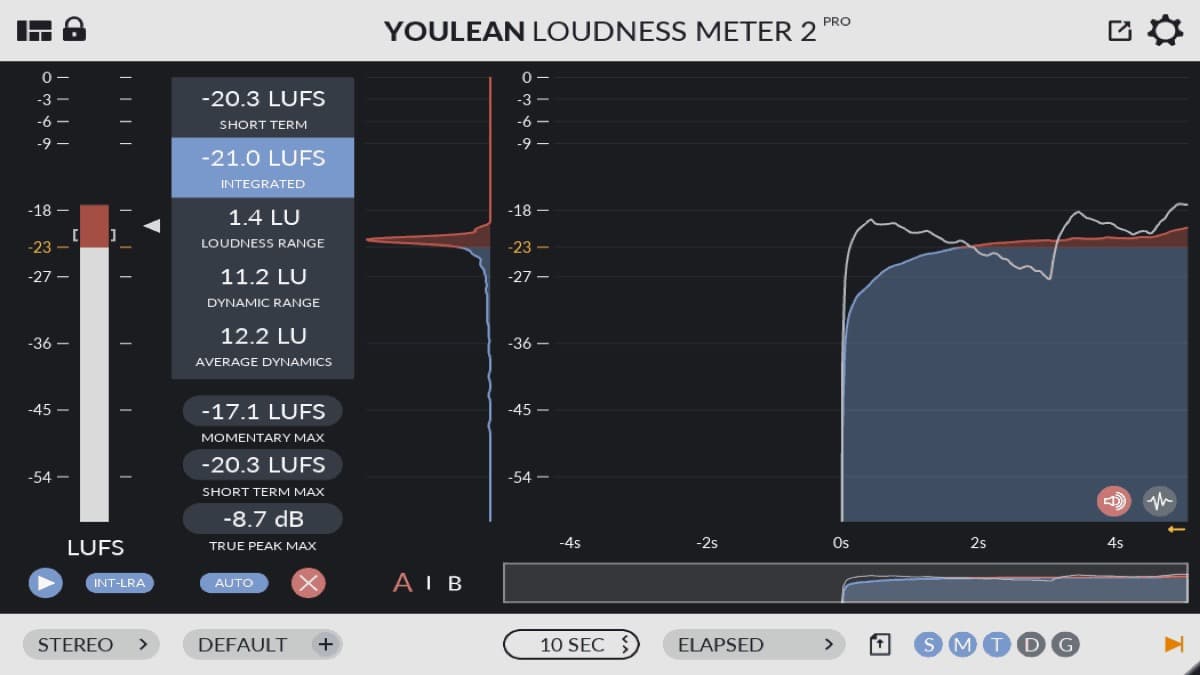Click the Momentary Max -17.1 LUFS value
1200x675 pixels.
[x=263, y=411]
